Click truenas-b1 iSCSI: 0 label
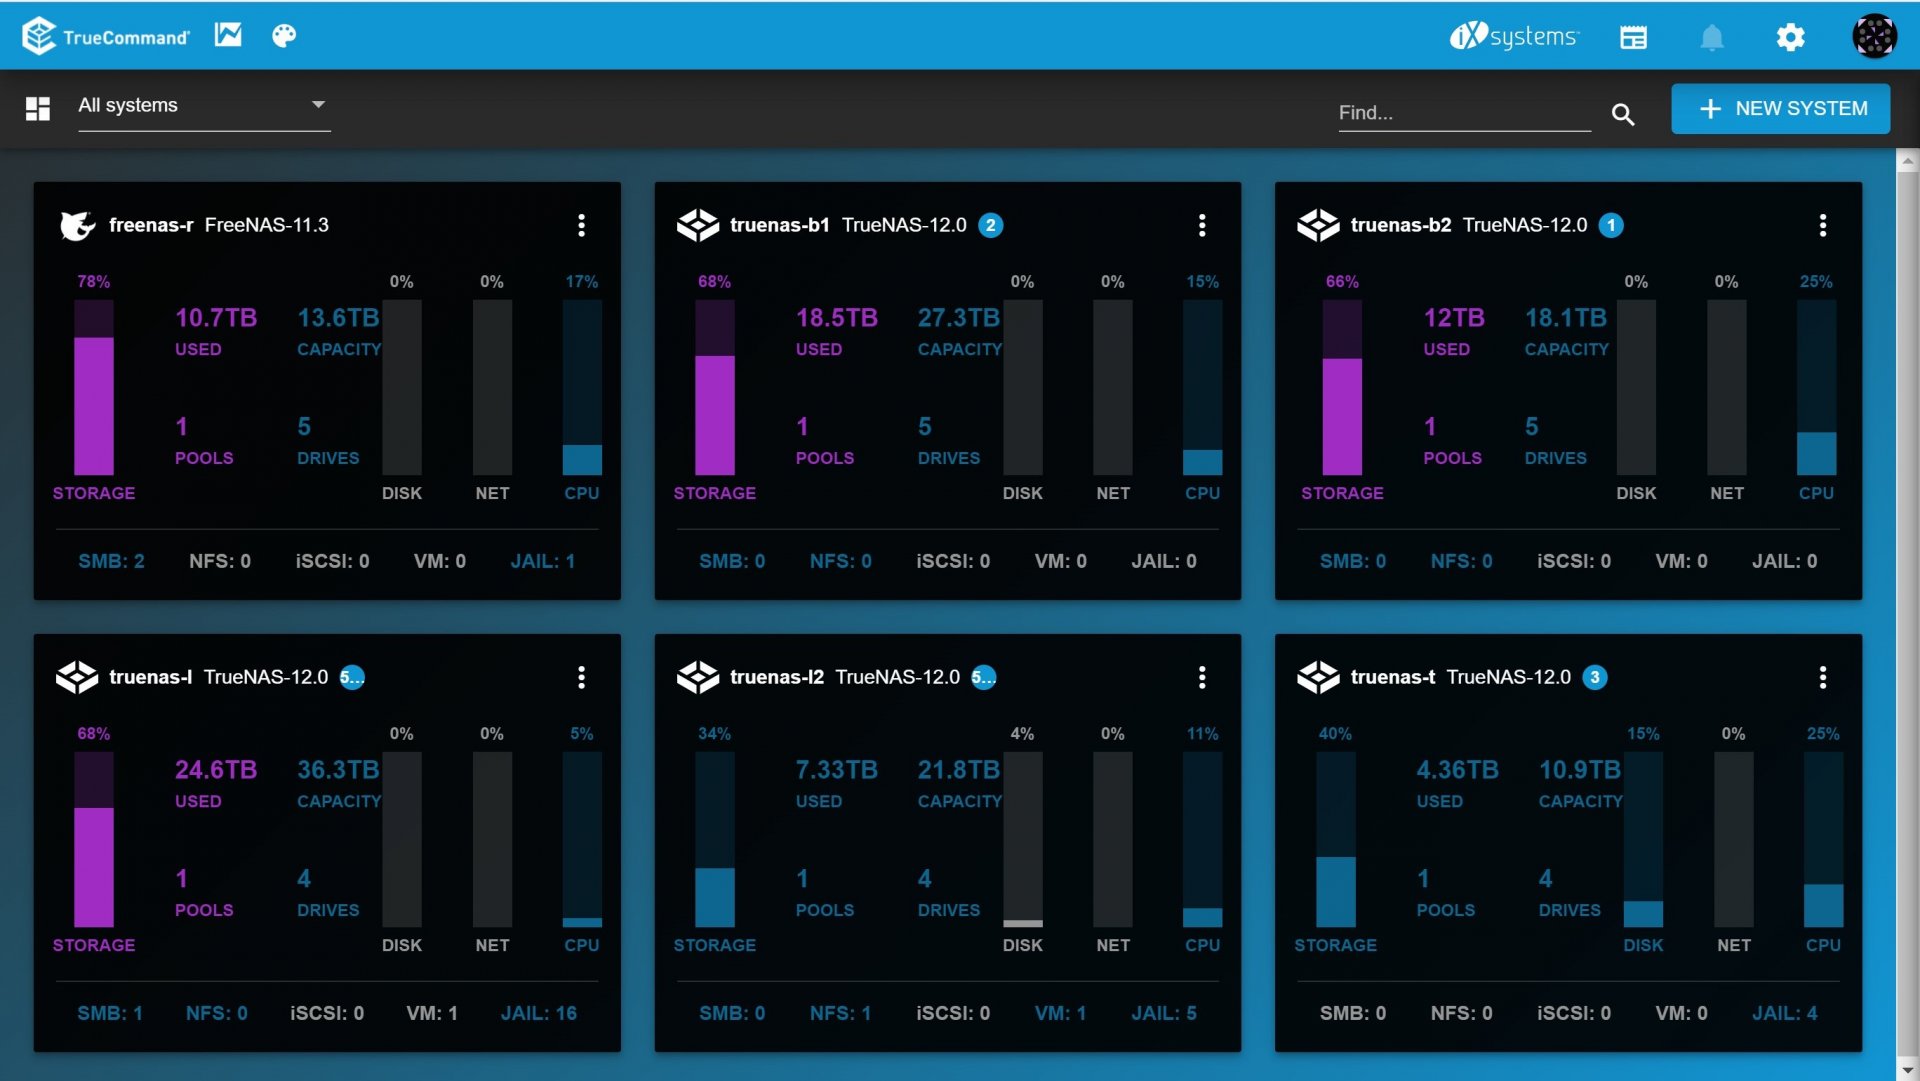 pyautogui.click(x=953, y=561)
